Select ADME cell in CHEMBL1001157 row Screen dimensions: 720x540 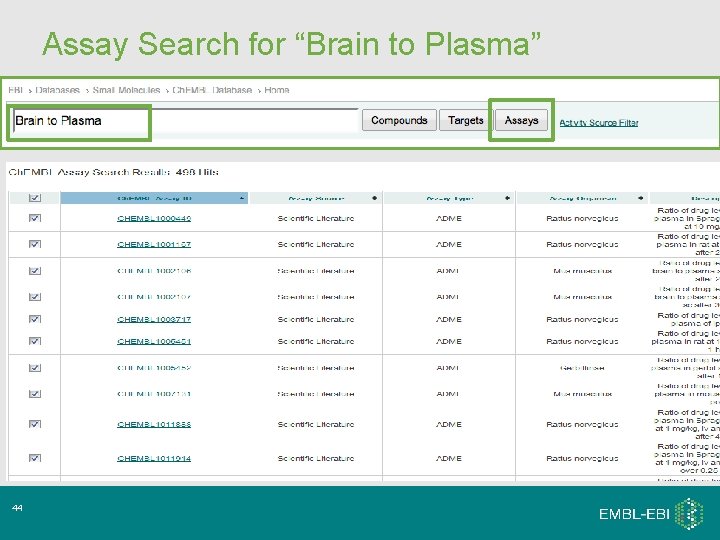pyautogui.click(x=449, y=245)
